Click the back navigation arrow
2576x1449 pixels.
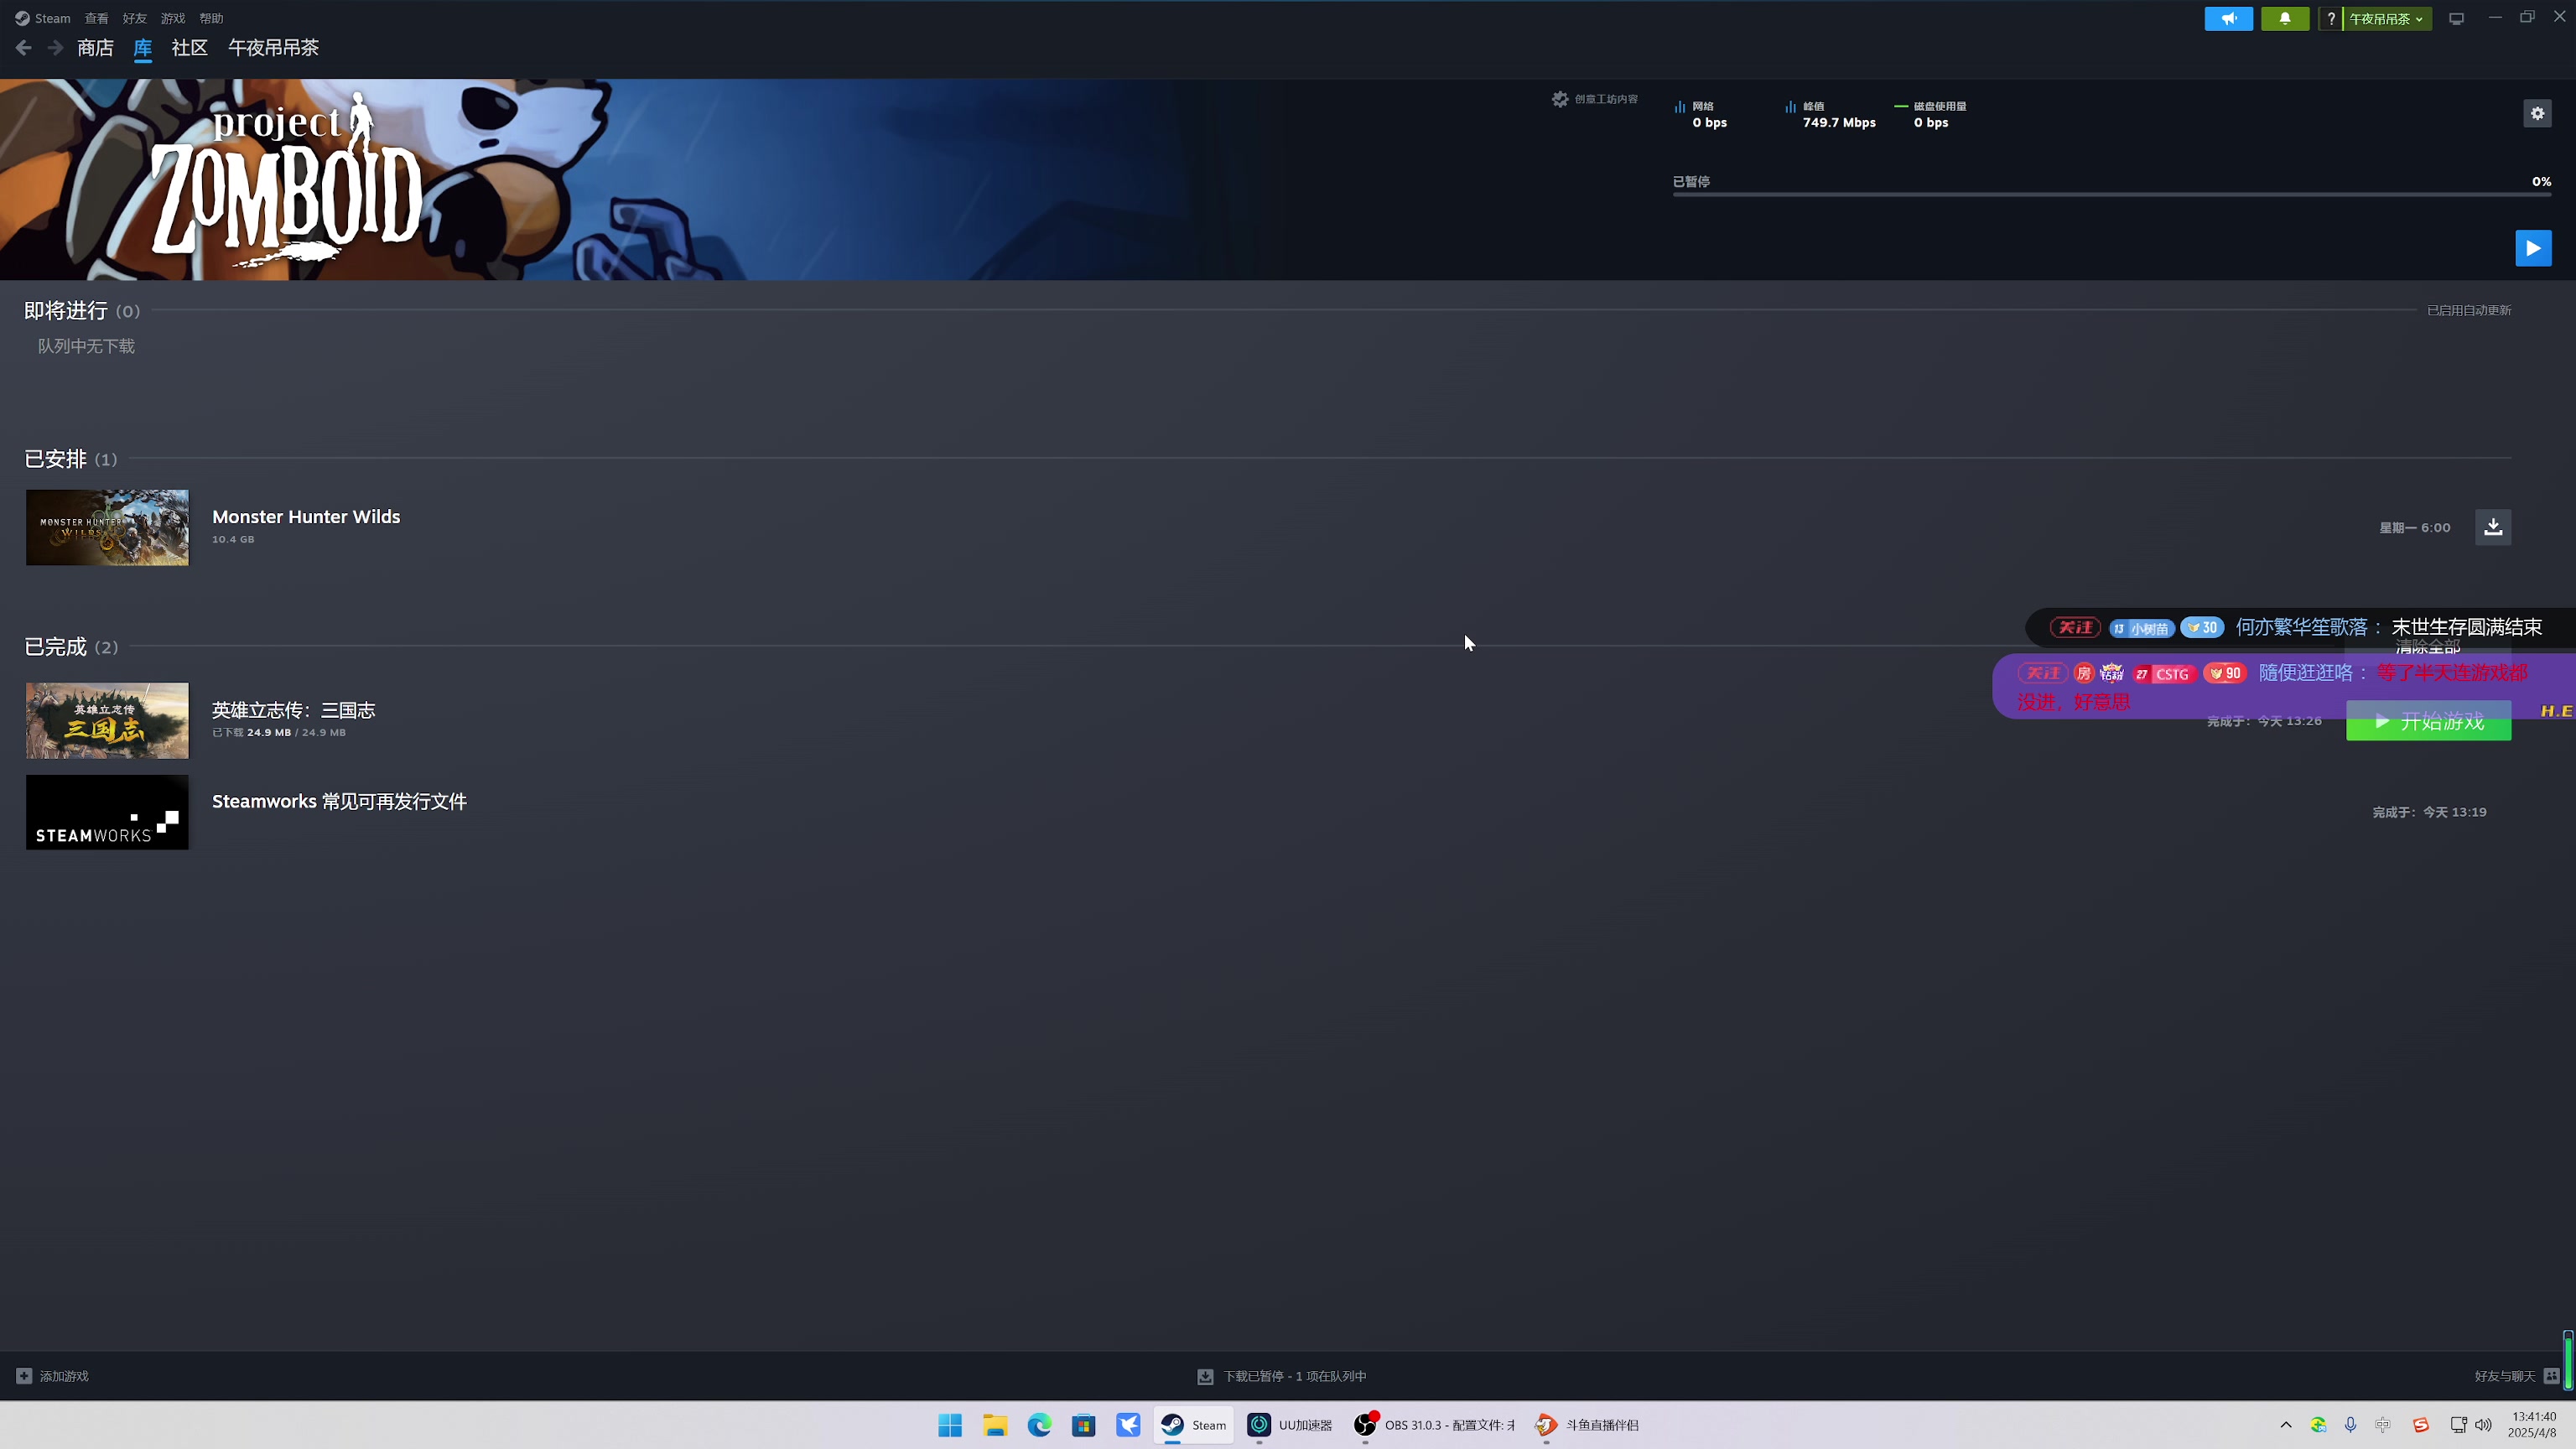click(x=24, y=48)
